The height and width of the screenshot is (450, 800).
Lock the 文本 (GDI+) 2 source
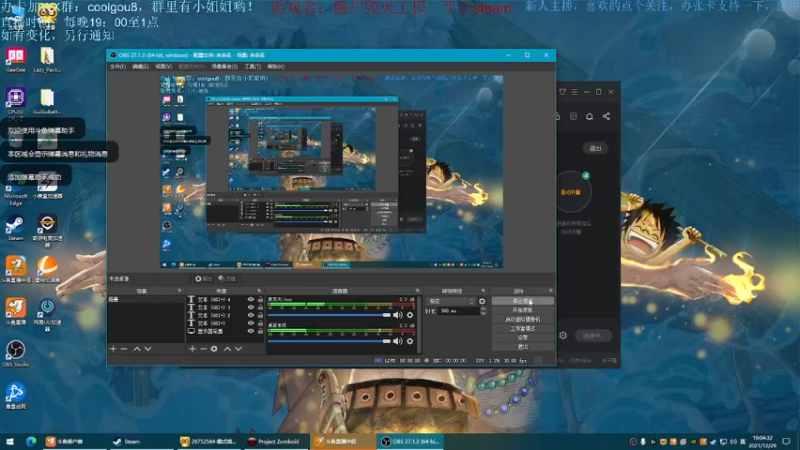click(x=260, y=315)
